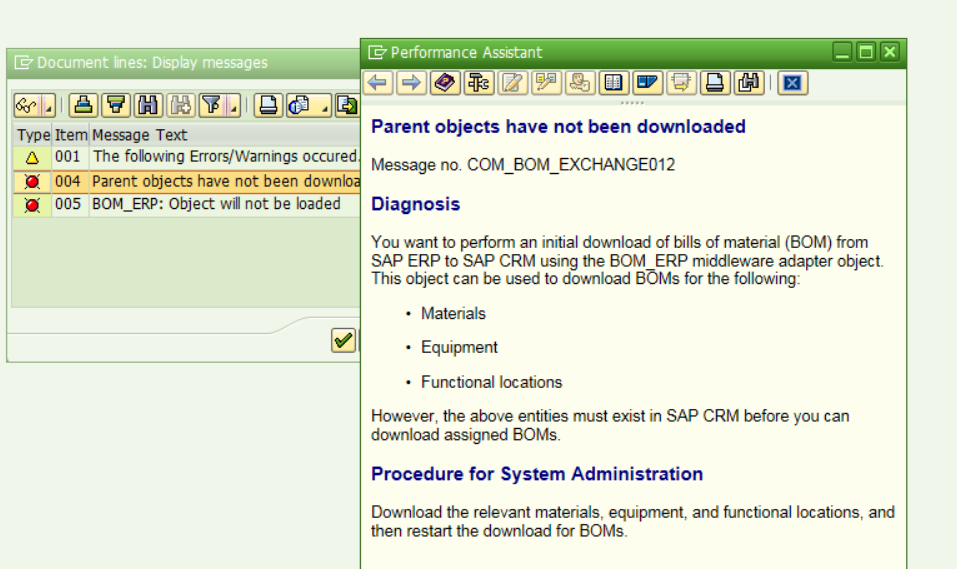Go back in Performance Assistant
The height and width of the screenshot is (569, 957).
click(x=378, y=83)
